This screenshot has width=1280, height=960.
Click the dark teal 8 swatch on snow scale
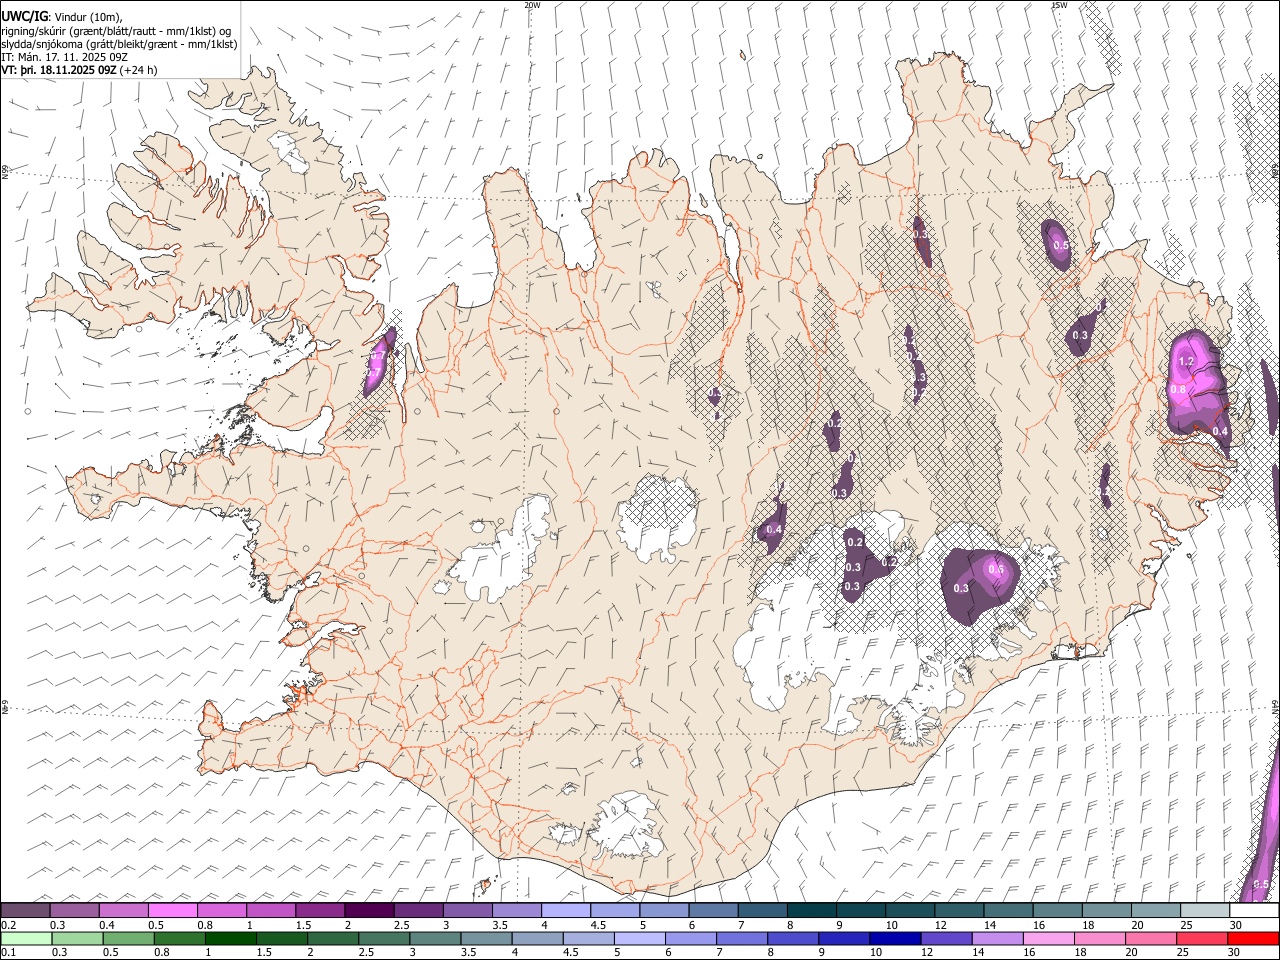[811, 911]
